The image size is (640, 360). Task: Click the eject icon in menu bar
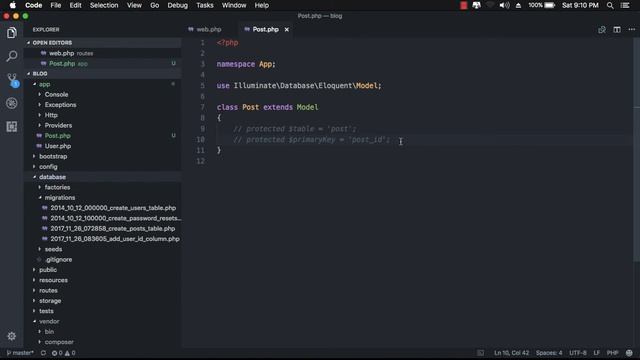pos(518,5)
